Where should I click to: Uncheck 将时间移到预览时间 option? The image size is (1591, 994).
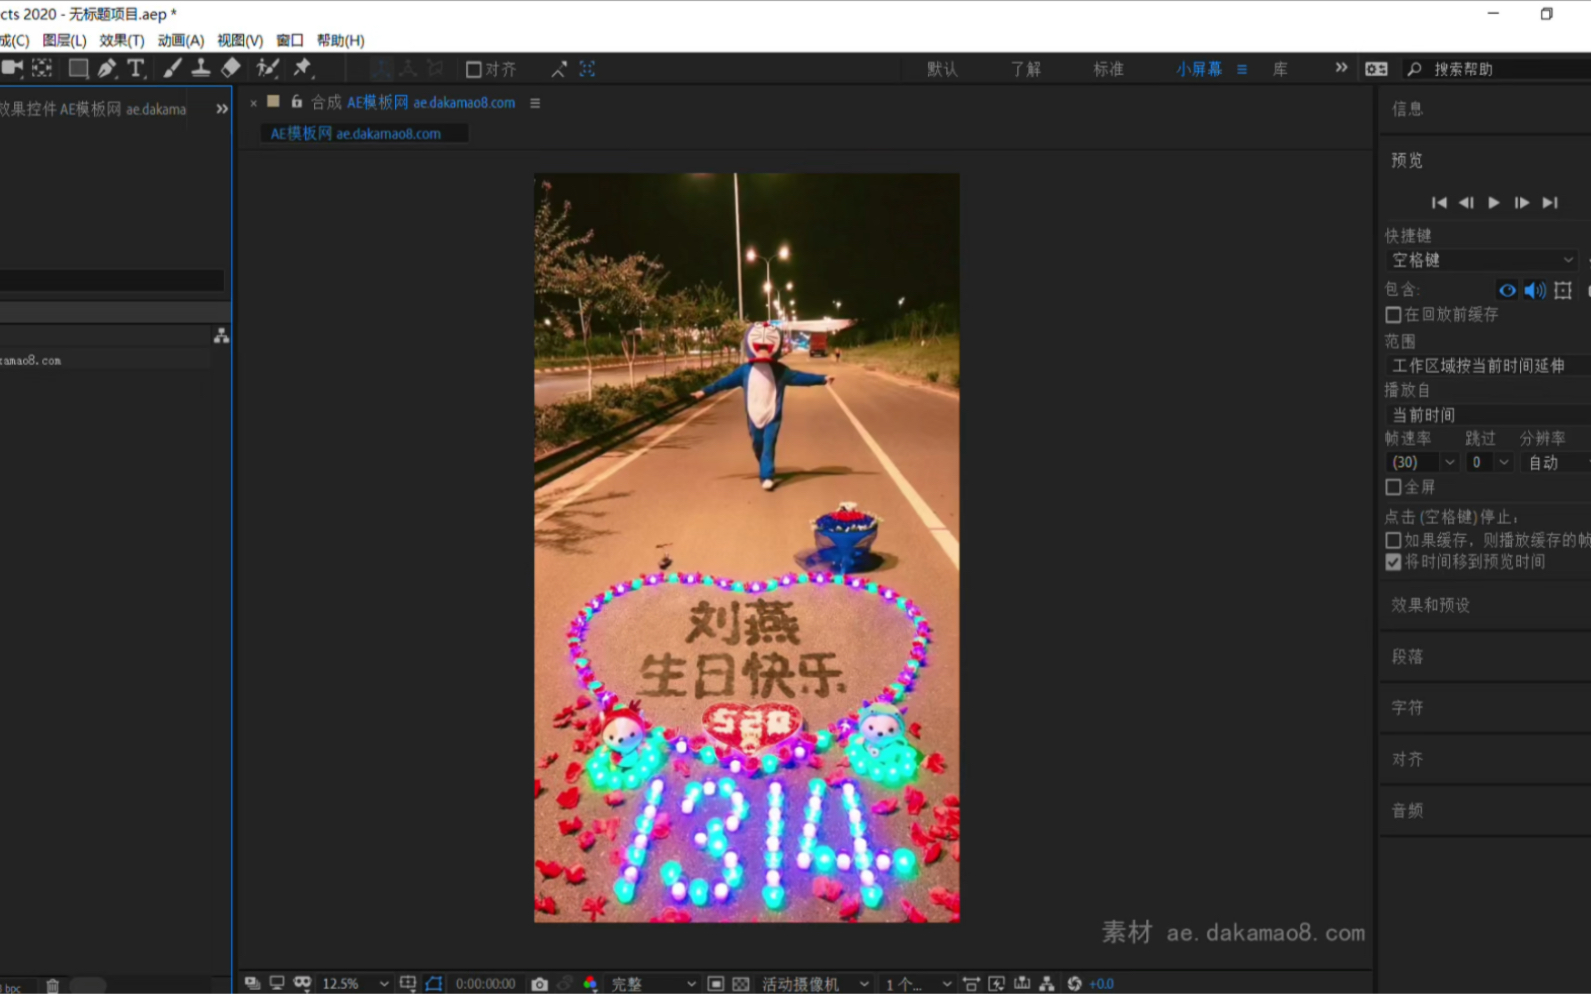(1393, 562)
